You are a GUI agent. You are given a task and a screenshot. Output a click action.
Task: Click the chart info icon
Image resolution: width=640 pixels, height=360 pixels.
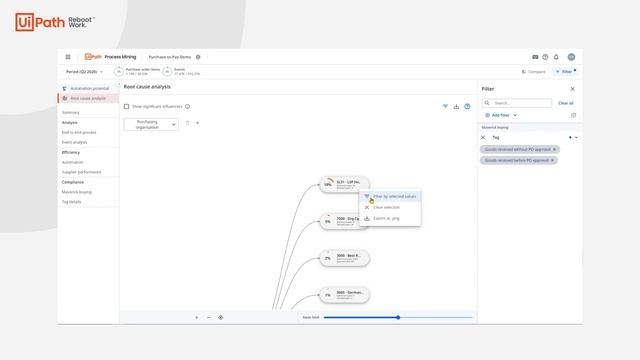pyautogui.click(x=467, y=107)
